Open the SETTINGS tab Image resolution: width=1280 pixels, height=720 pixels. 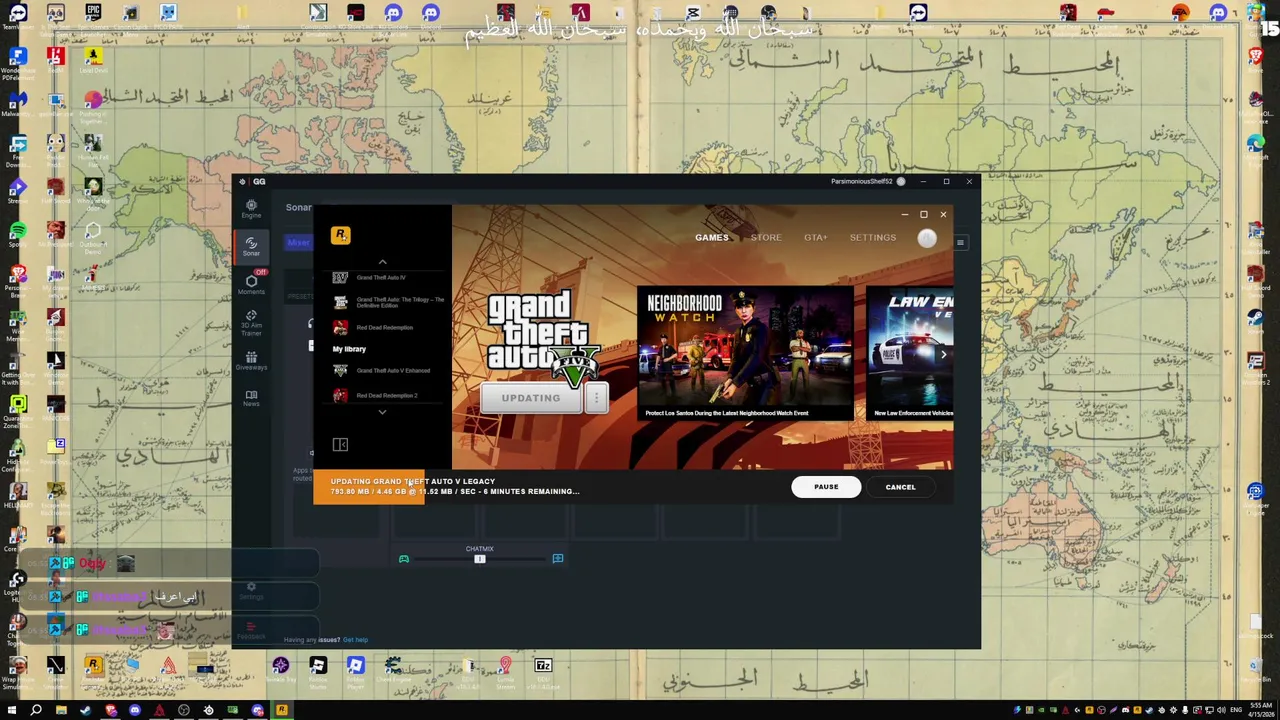[x=873, y=238]
